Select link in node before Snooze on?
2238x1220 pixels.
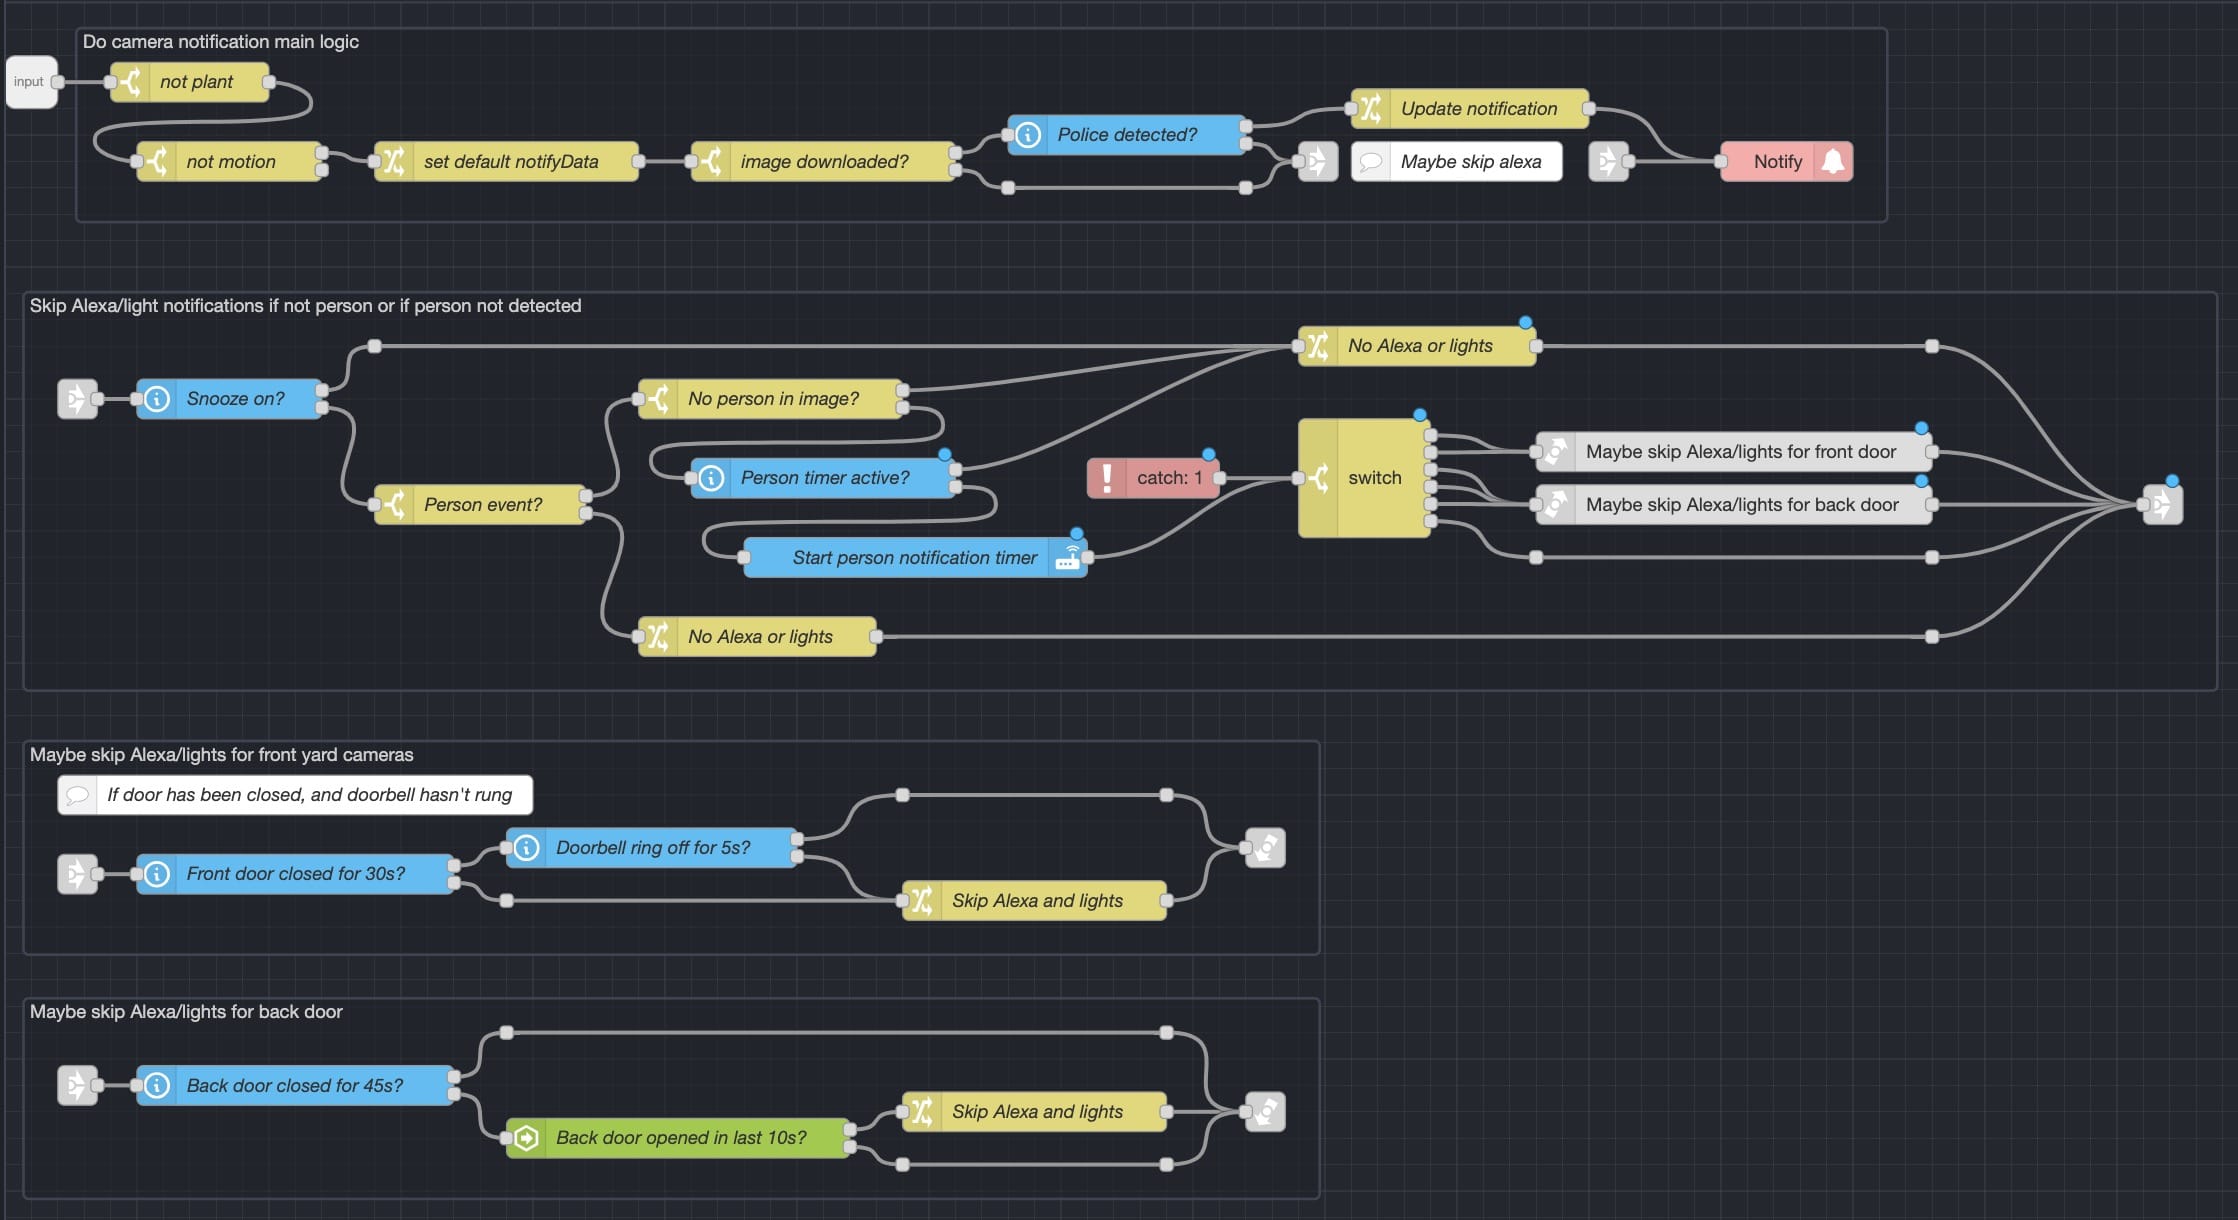pyautogui.click(x=77, y=398)
